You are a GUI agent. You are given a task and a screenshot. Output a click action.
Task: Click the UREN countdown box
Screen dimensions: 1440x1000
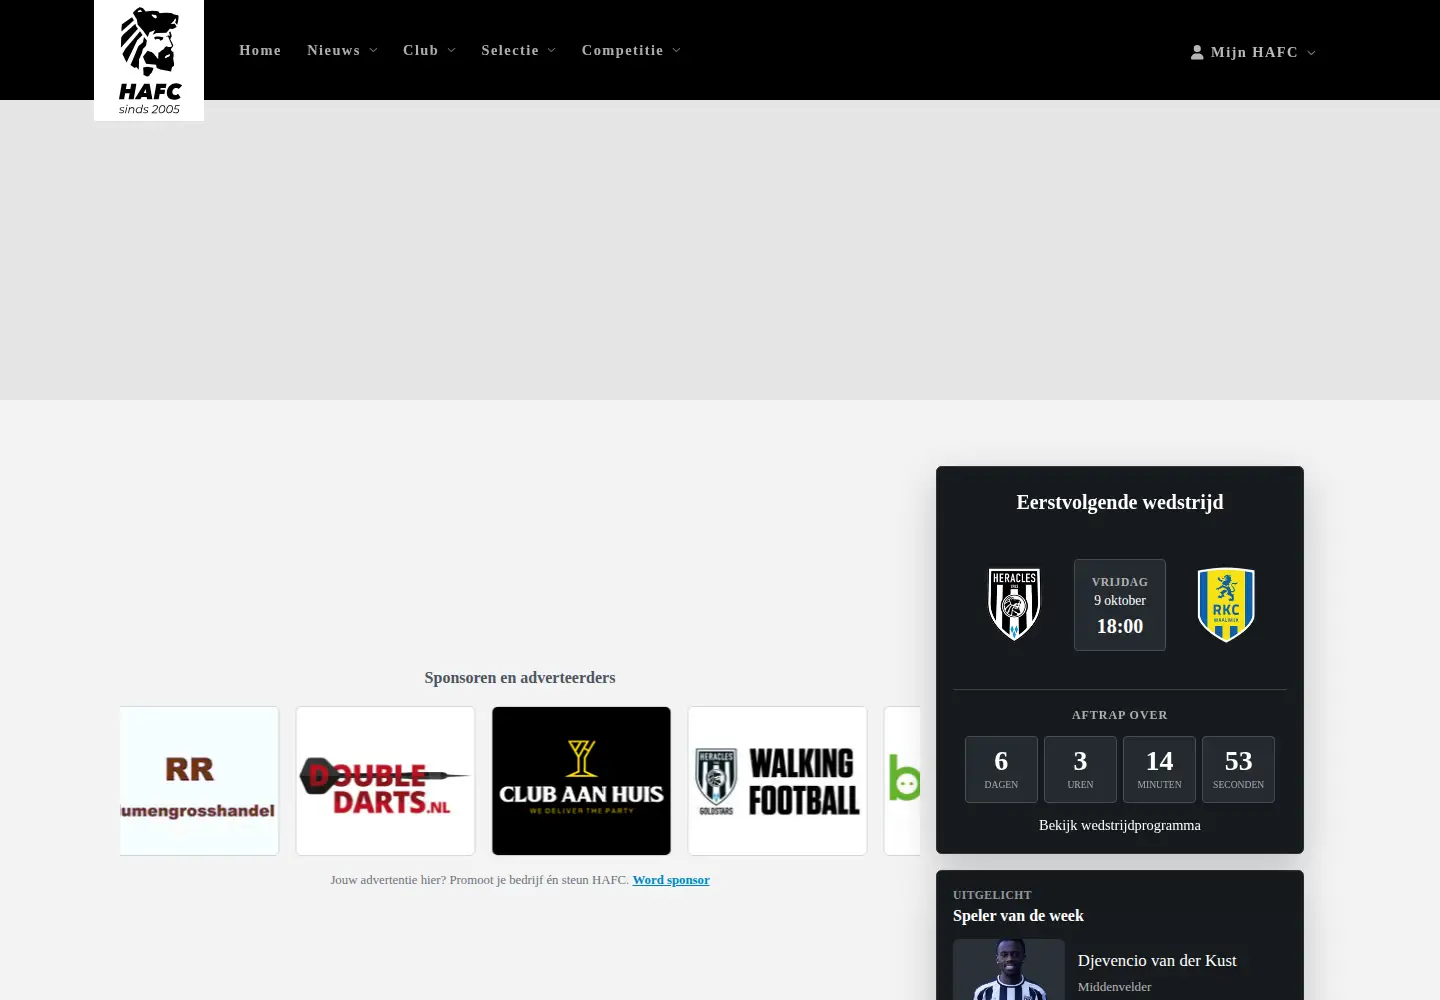[x=1080, y=769]
